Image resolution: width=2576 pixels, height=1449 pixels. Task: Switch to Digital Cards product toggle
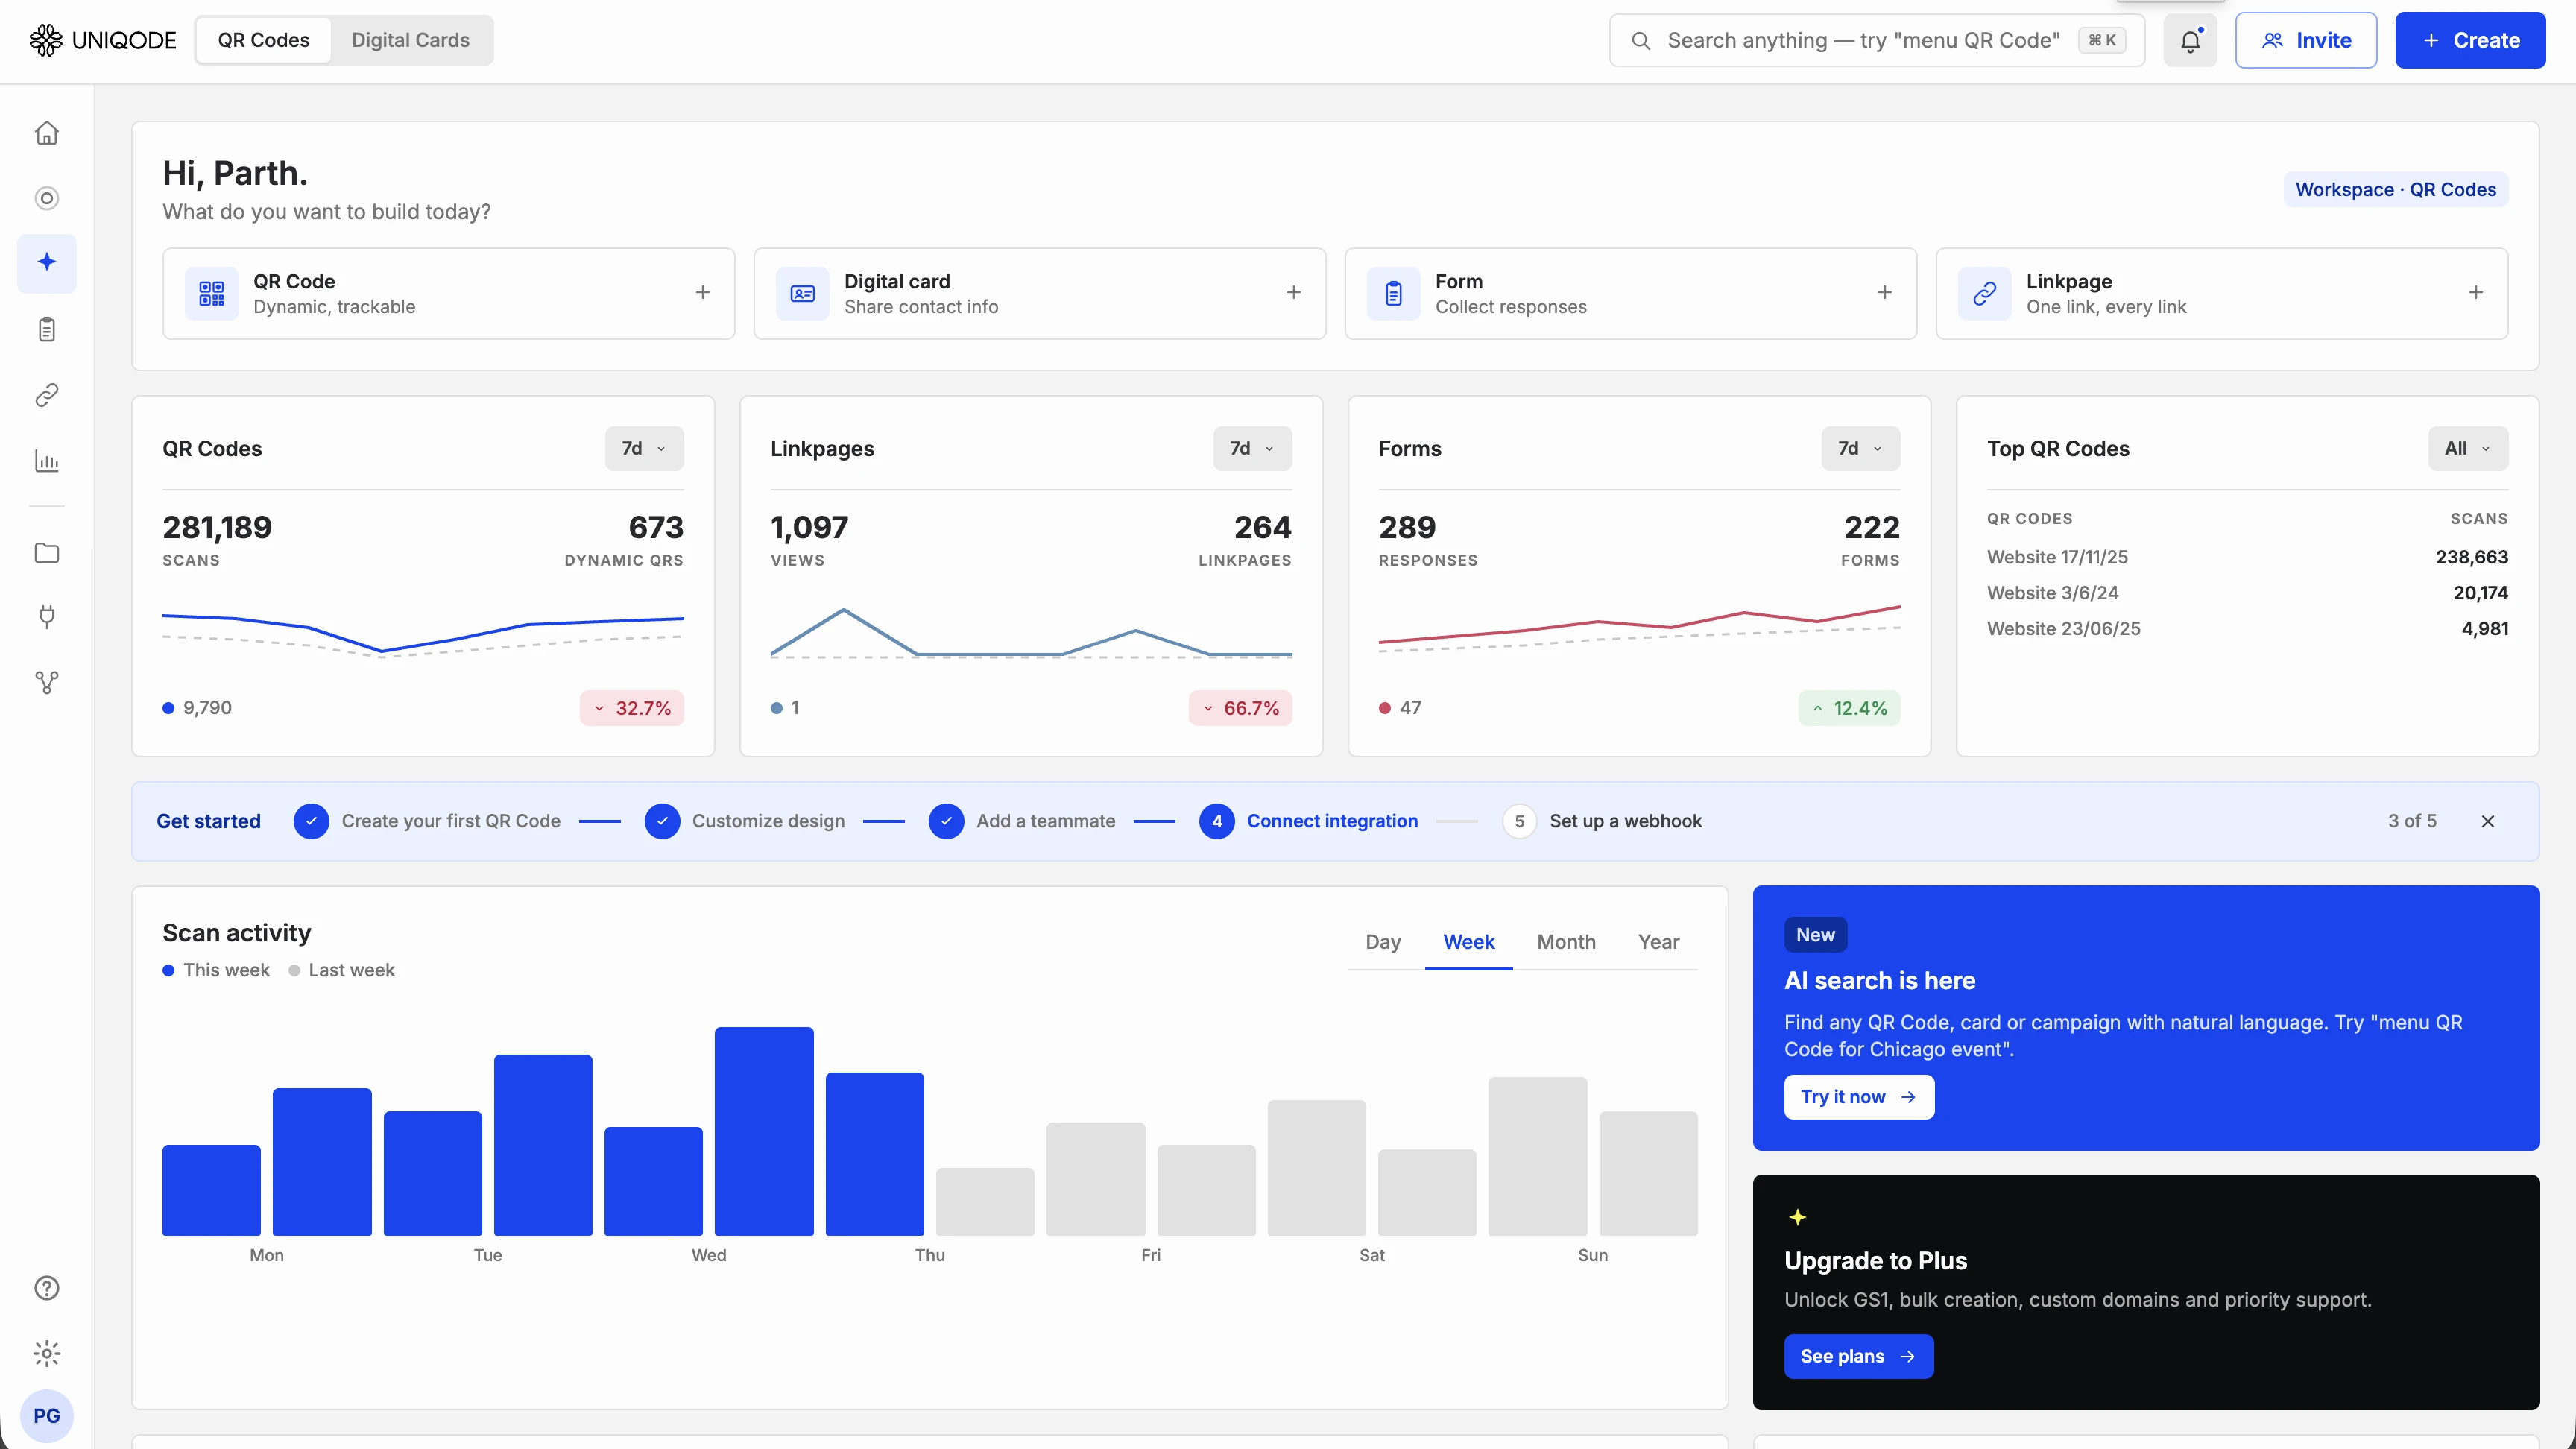[x=411, y=40]
